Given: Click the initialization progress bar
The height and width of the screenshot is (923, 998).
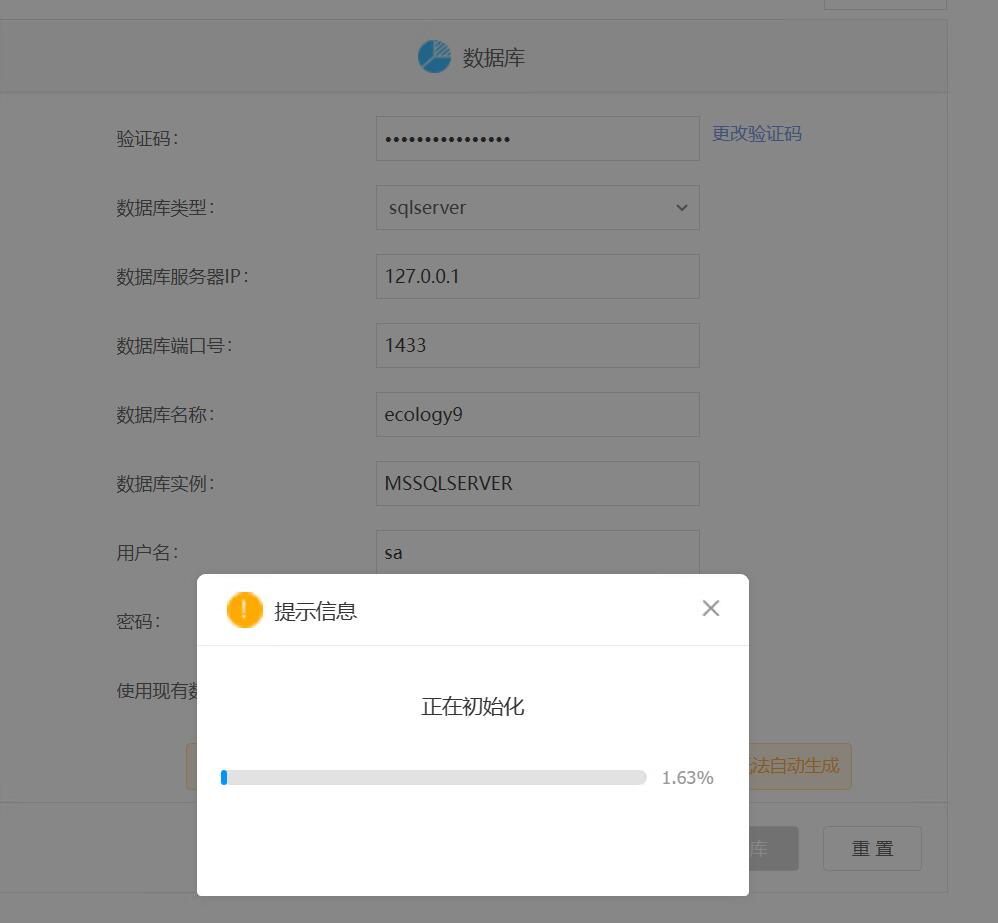Looking at the screenshot, I should pyautogui.click(x=434, y=777).
